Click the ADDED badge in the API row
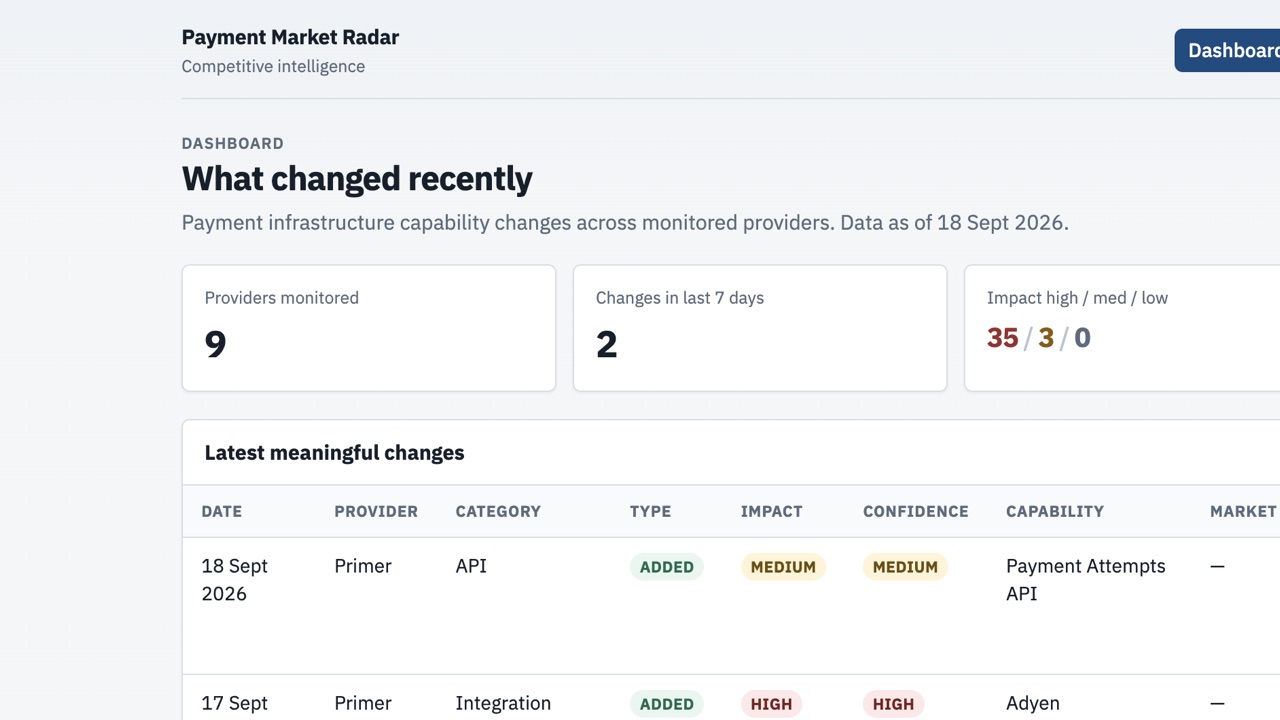The height and width of the screenshot is (720, 1280). pos(667,567)
